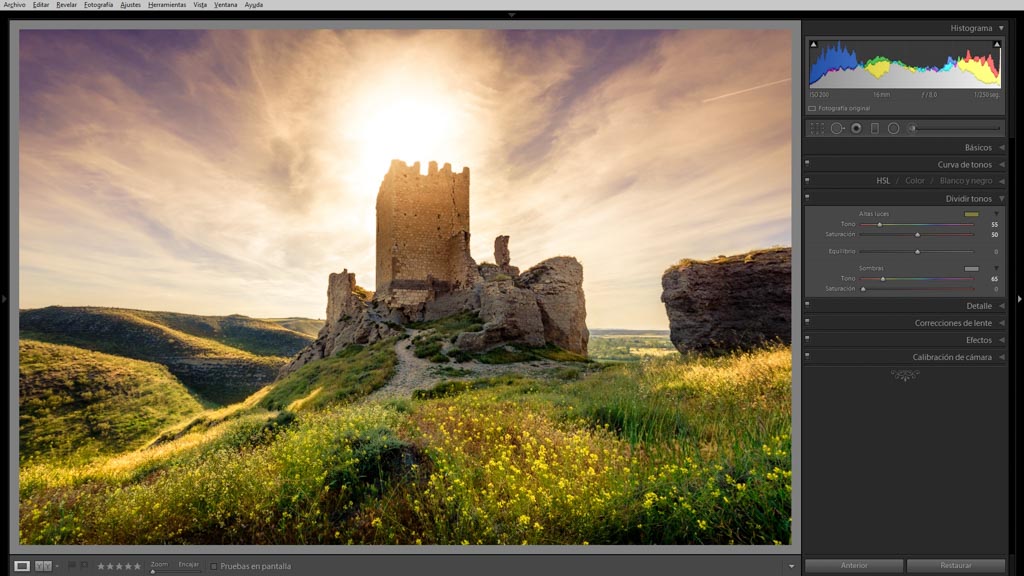Switch to Before/After comparison view
Screen dimensions: 1024x576
coord(43,566)
